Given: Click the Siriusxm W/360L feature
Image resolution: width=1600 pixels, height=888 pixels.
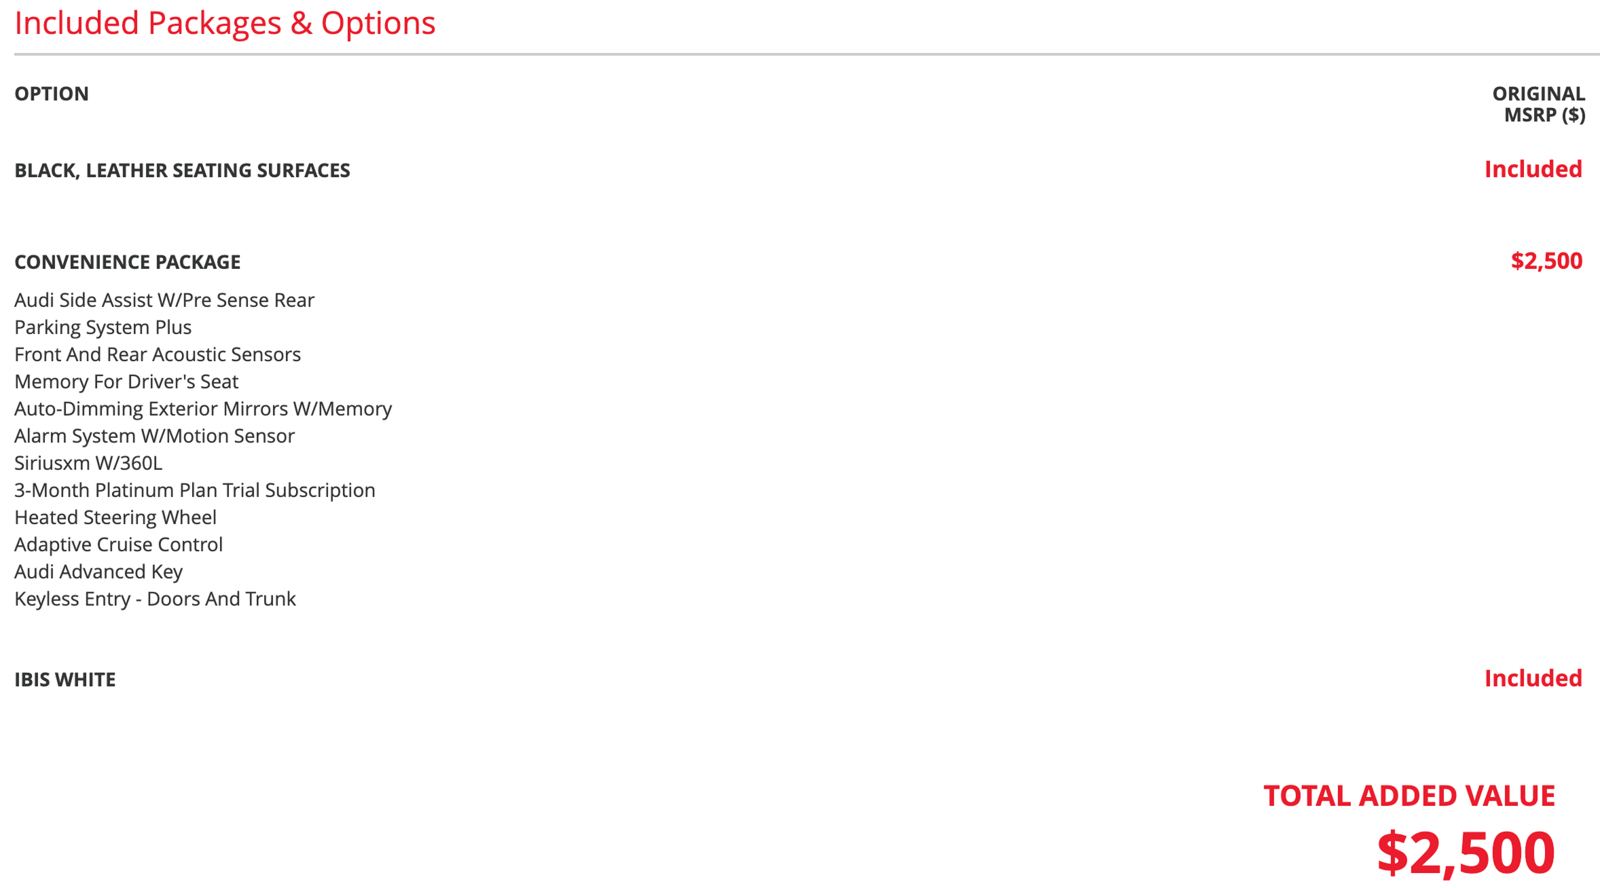Looking at the screenshot, I should (88, 463).
